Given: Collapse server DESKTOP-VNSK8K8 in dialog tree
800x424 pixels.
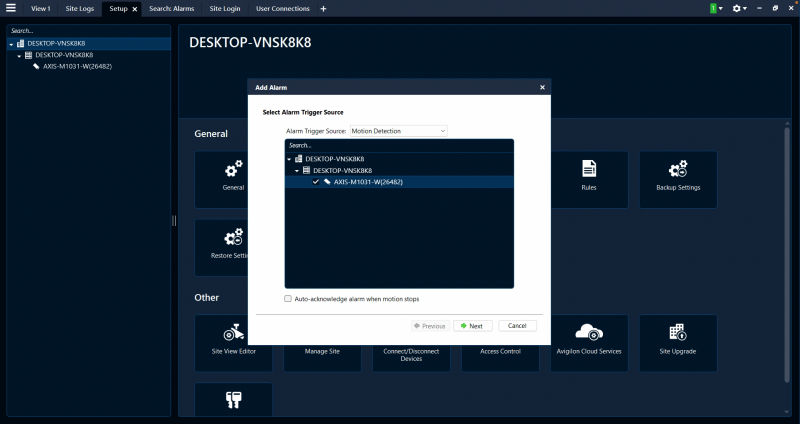Looking at the screenshot, I should 297,171.
